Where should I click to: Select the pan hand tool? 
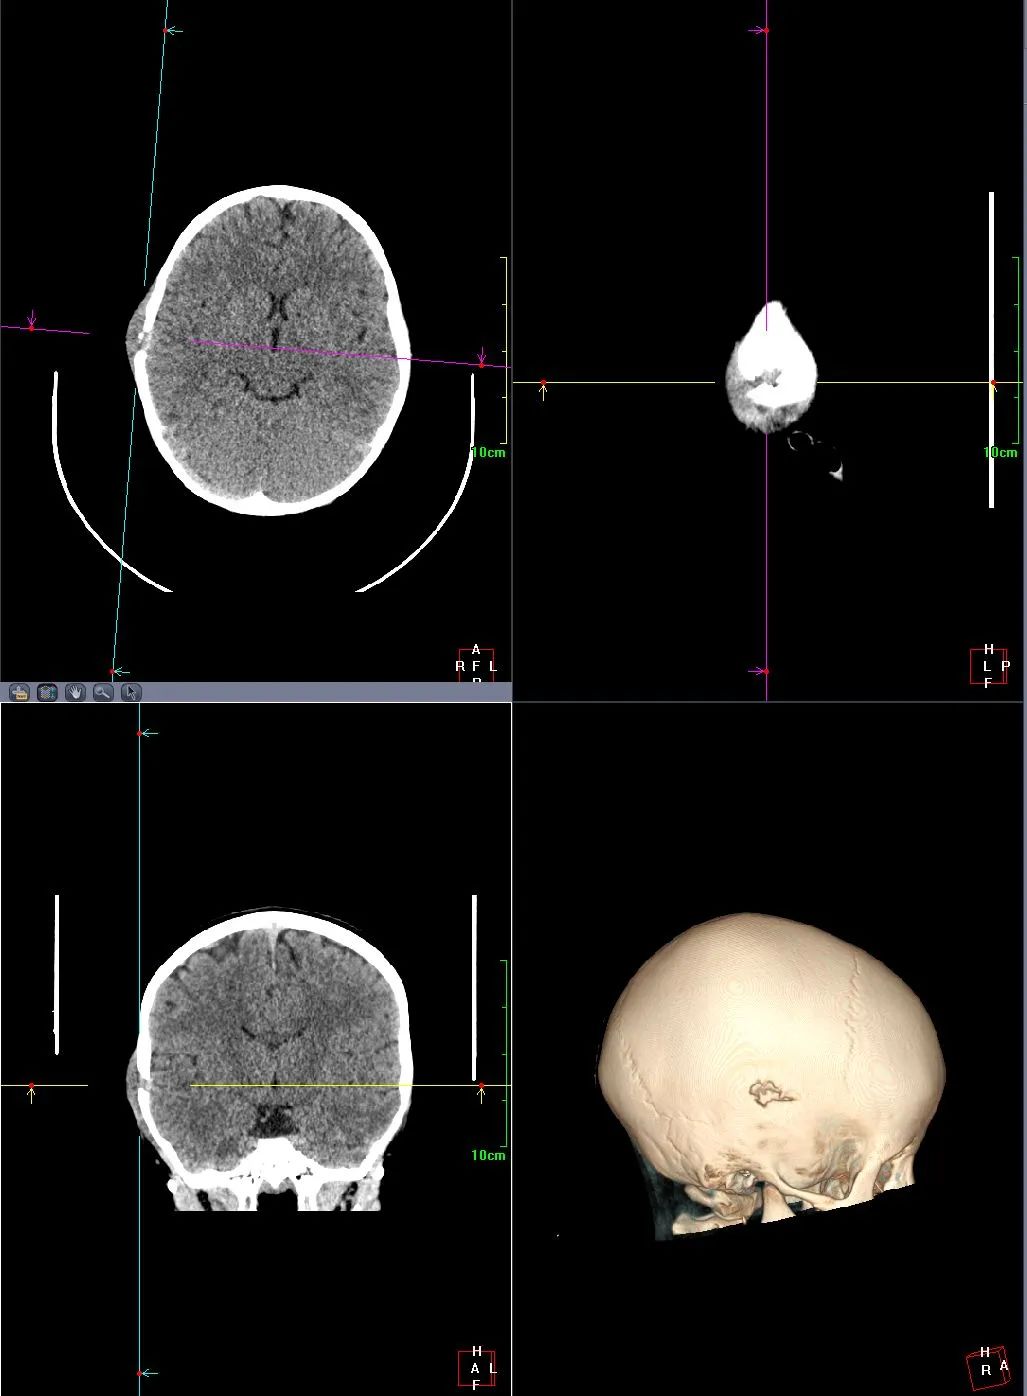(75, 692)
